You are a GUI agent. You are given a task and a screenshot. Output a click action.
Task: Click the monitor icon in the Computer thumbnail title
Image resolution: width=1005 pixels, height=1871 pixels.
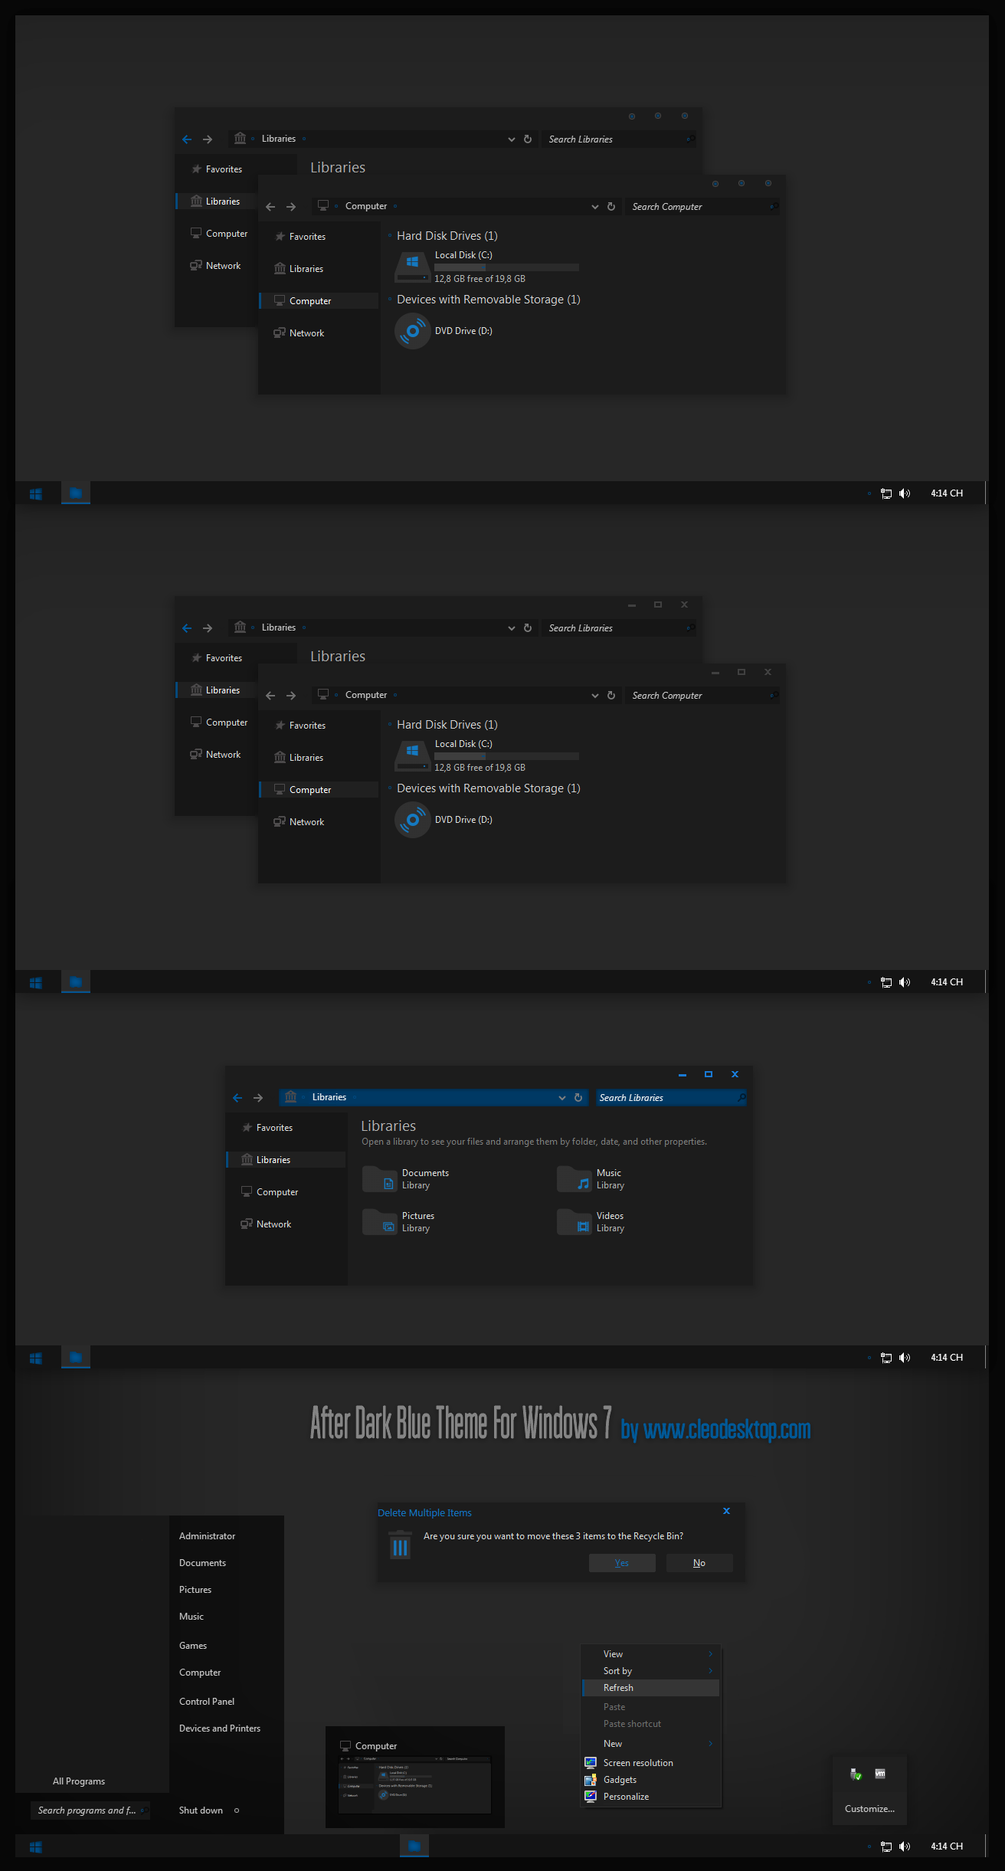coord(345,1746)
